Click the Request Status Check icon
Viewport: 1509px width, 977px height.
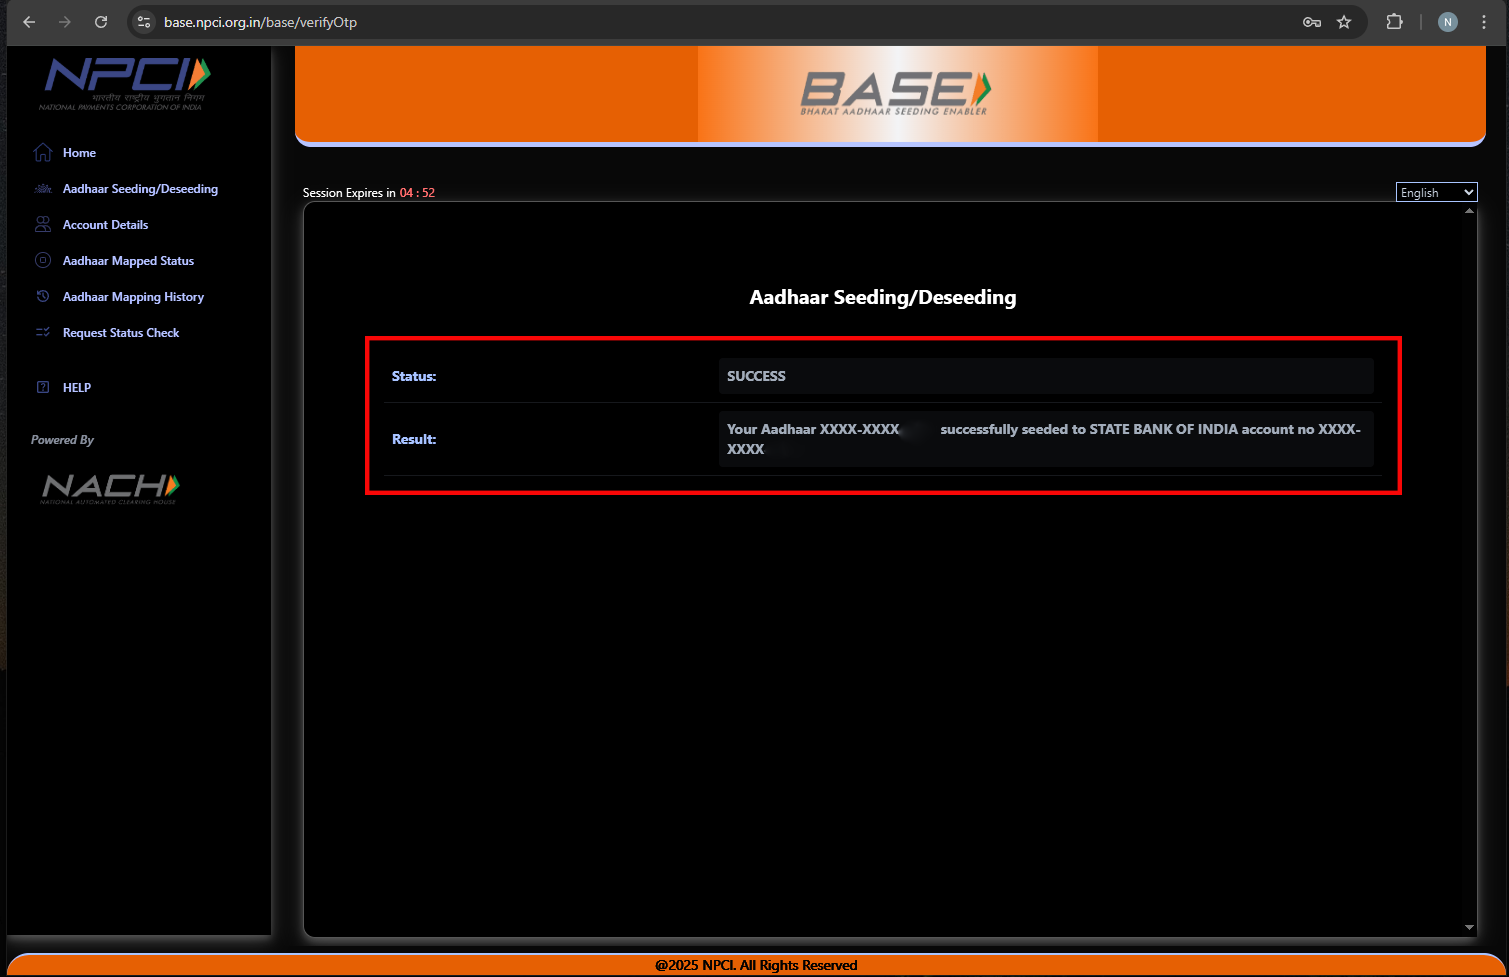coord(43,333)
